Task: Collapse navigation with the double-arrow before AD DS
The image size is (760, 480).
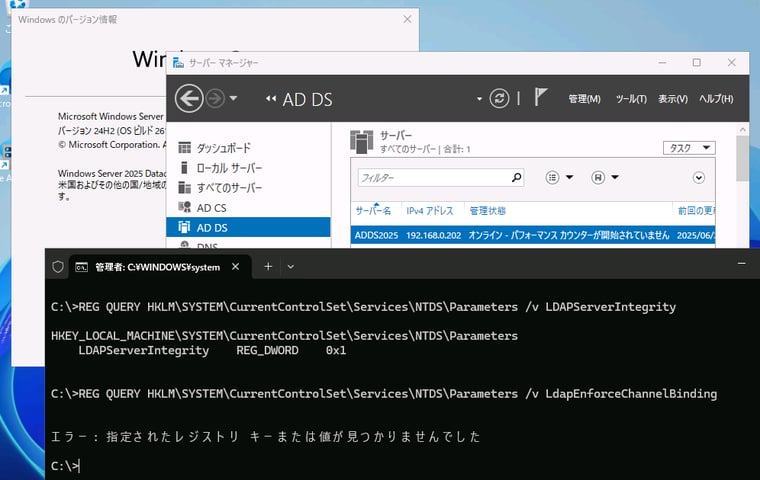Action: (270, 99)
